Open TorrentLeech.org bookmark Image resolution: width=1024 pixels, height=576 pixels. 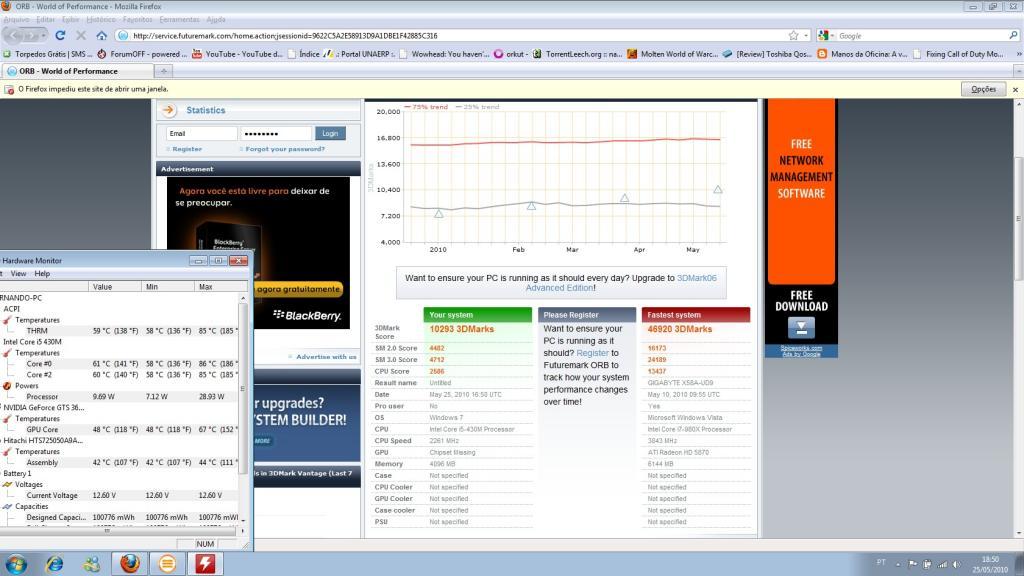[578, 54]
